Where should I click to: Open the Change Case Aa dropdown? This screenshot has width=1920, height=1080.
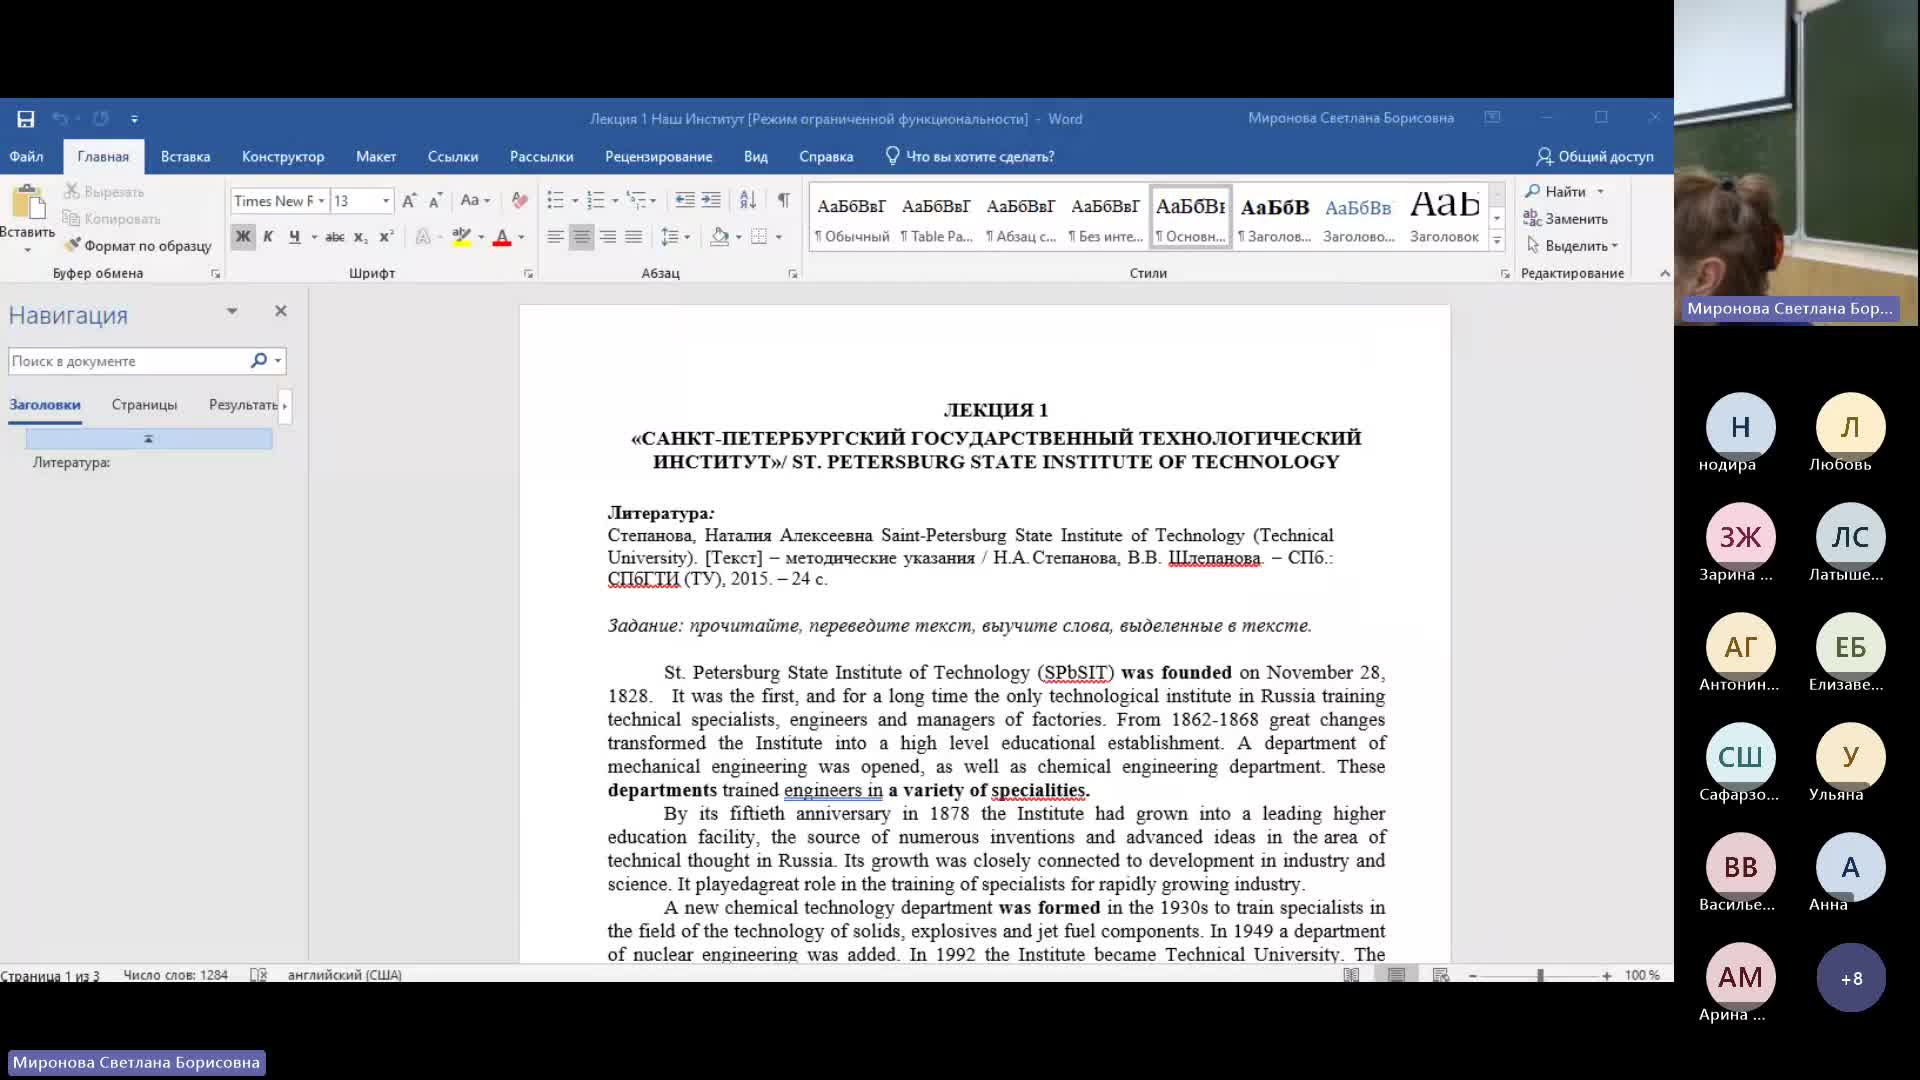click(475, 201)
